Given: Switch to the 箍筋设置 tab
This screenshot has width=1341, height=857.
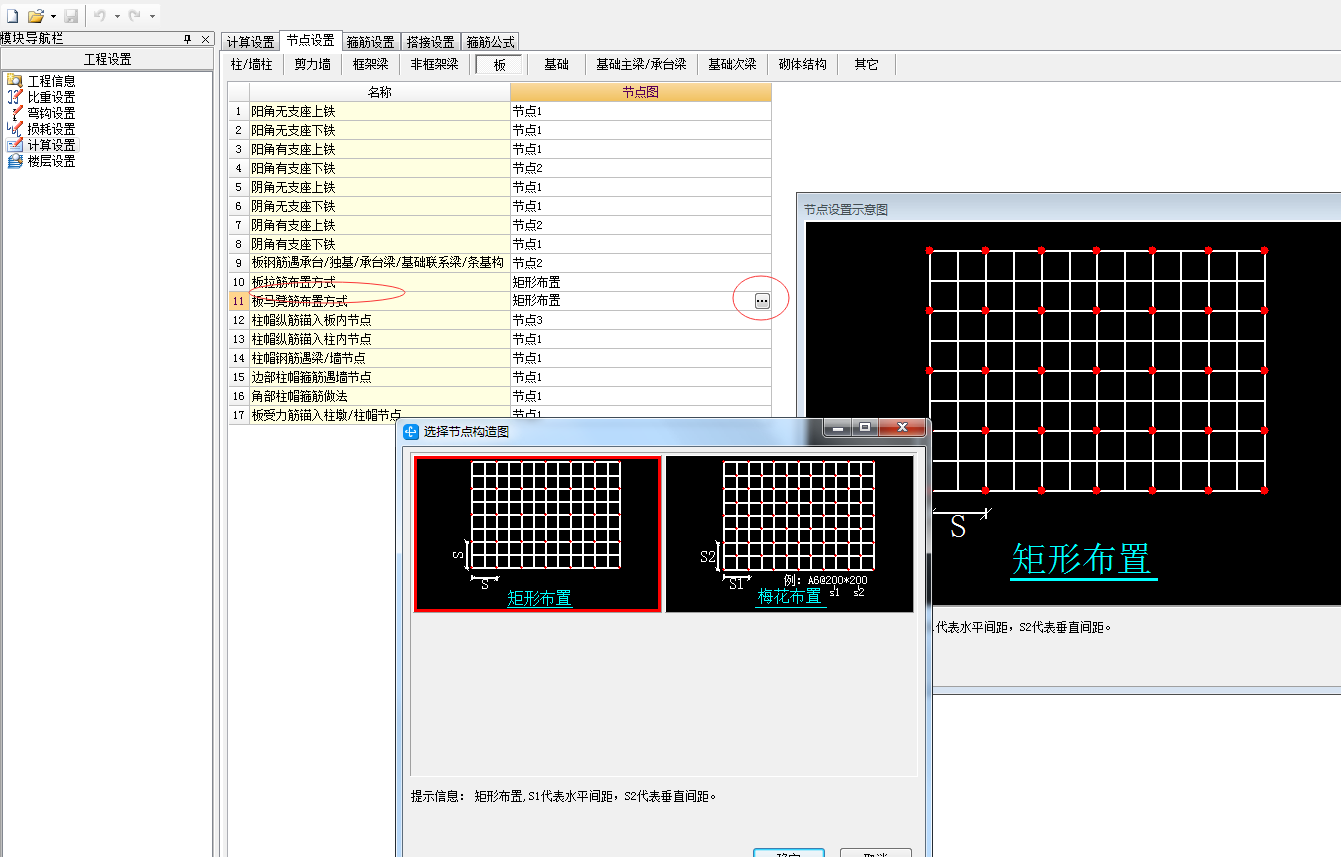Looking at the screenshot, I should (x=371, y=42).
